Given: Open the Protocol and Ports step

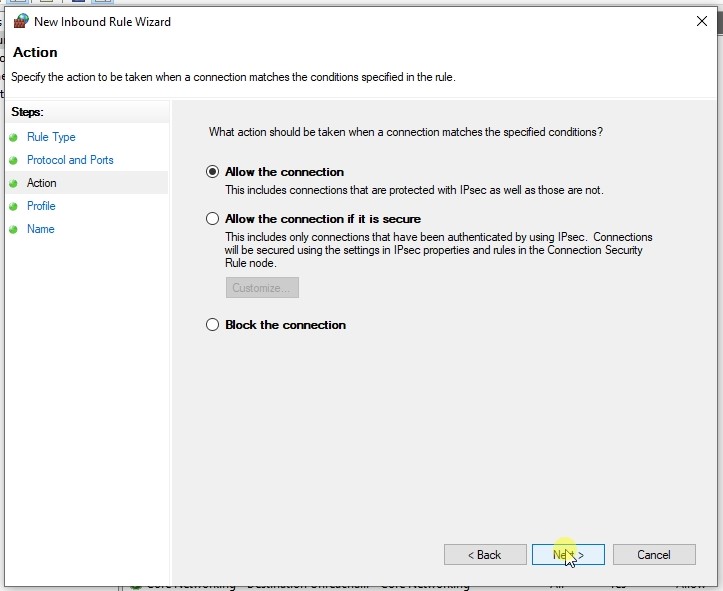Looking at the screenshot, I should click(x=70, y=161).
